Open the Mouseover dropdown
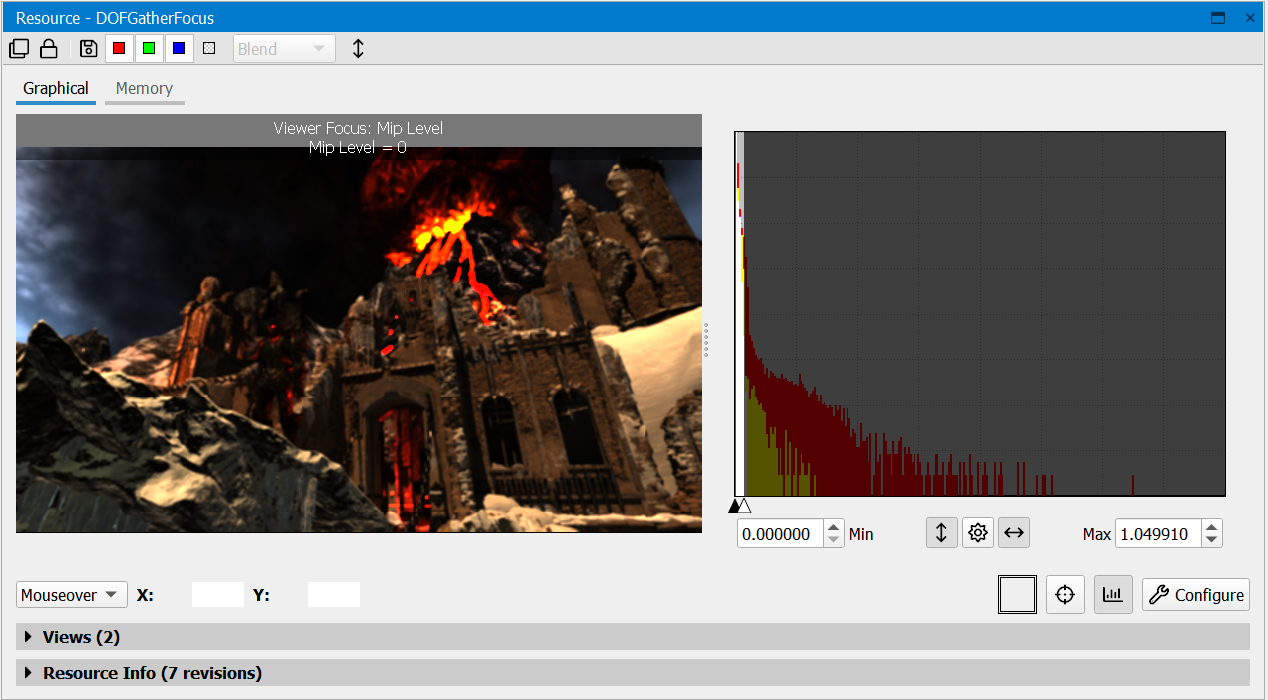This screenshot has height=700, width=1268. (71, 594)
